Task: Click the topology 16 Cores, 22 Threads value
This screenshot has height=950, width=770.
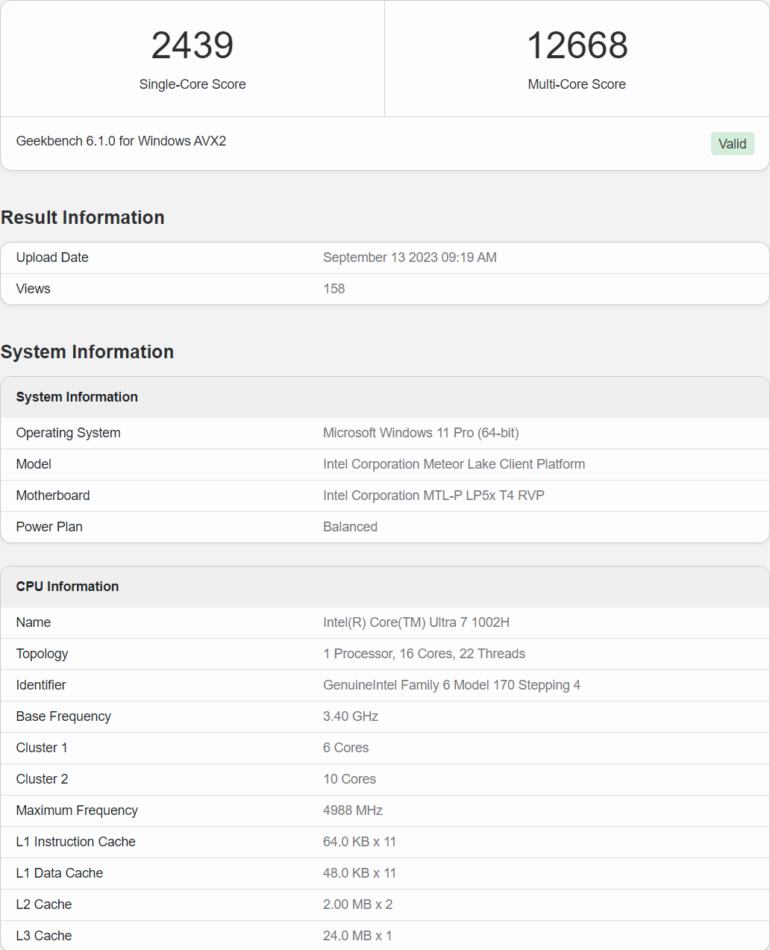Action: [423, 653]
